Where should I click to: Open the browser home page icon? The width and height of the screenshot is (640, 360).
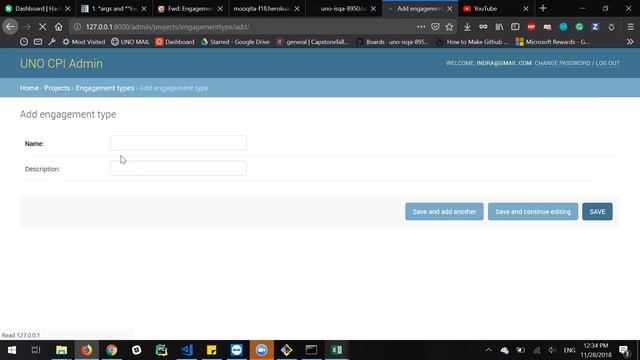pos(59,27)
